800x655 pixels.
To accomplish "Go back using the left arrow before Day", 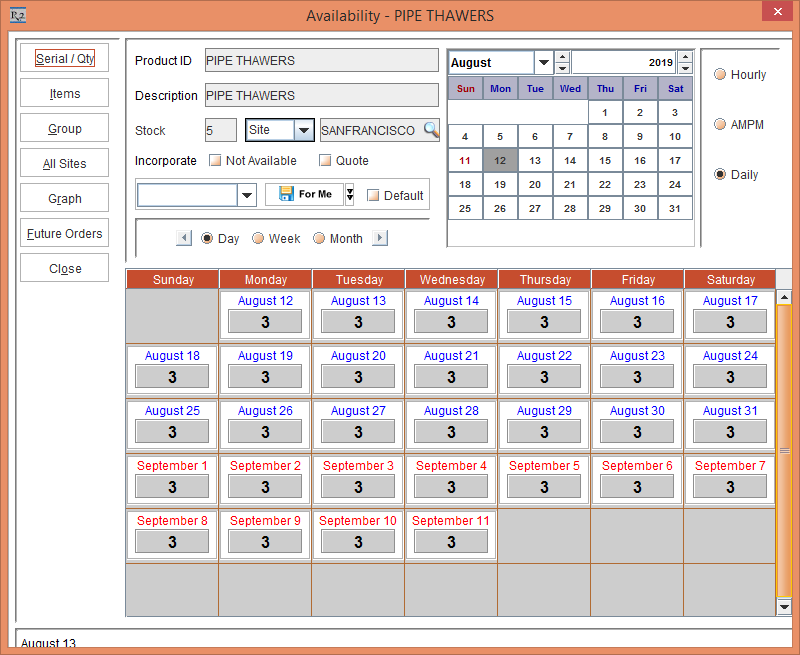I will [184, 238].
